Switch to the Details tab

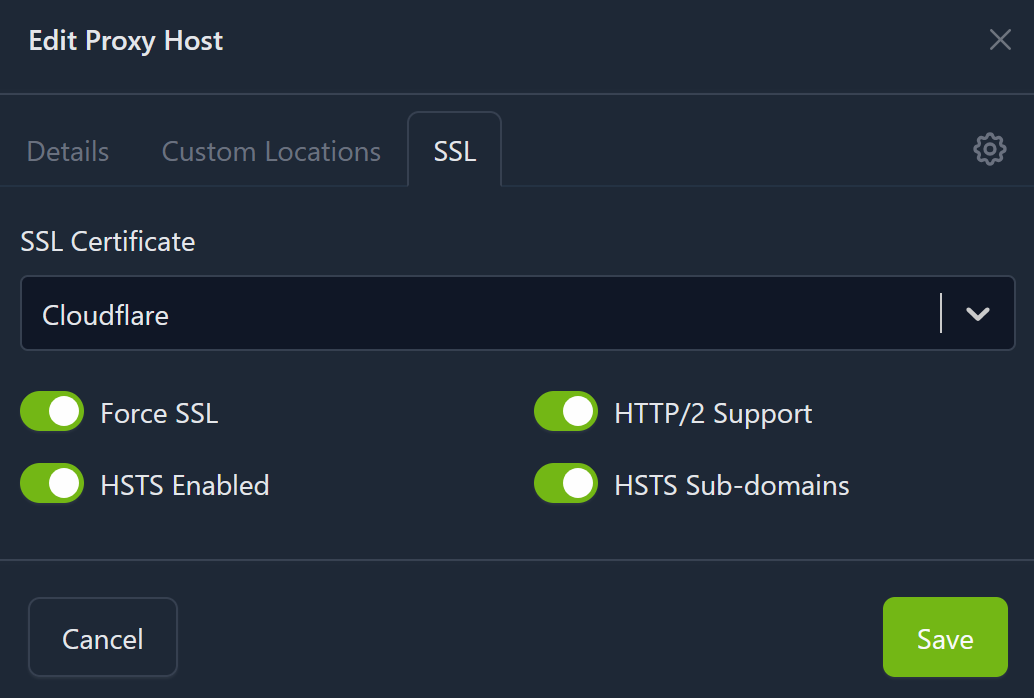68,151
